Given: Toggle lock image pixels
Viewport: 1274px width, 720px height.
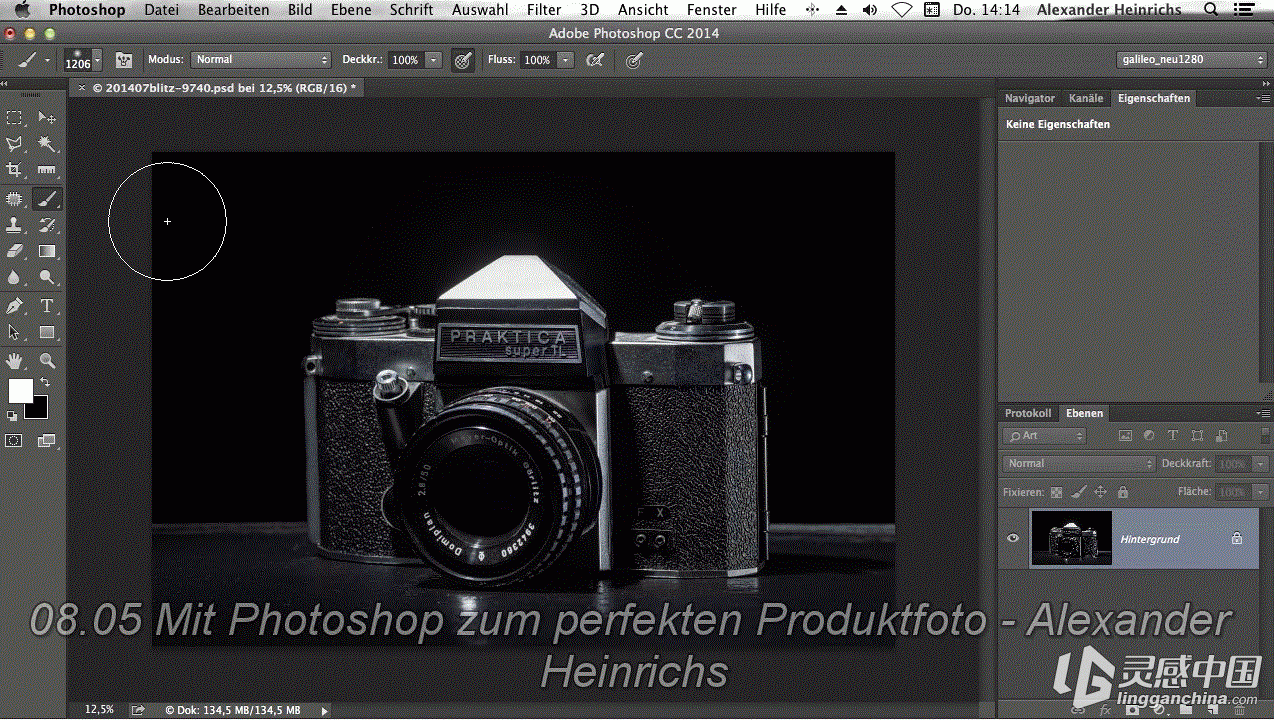Looking at the screenshot, I should pos(1078,492).
